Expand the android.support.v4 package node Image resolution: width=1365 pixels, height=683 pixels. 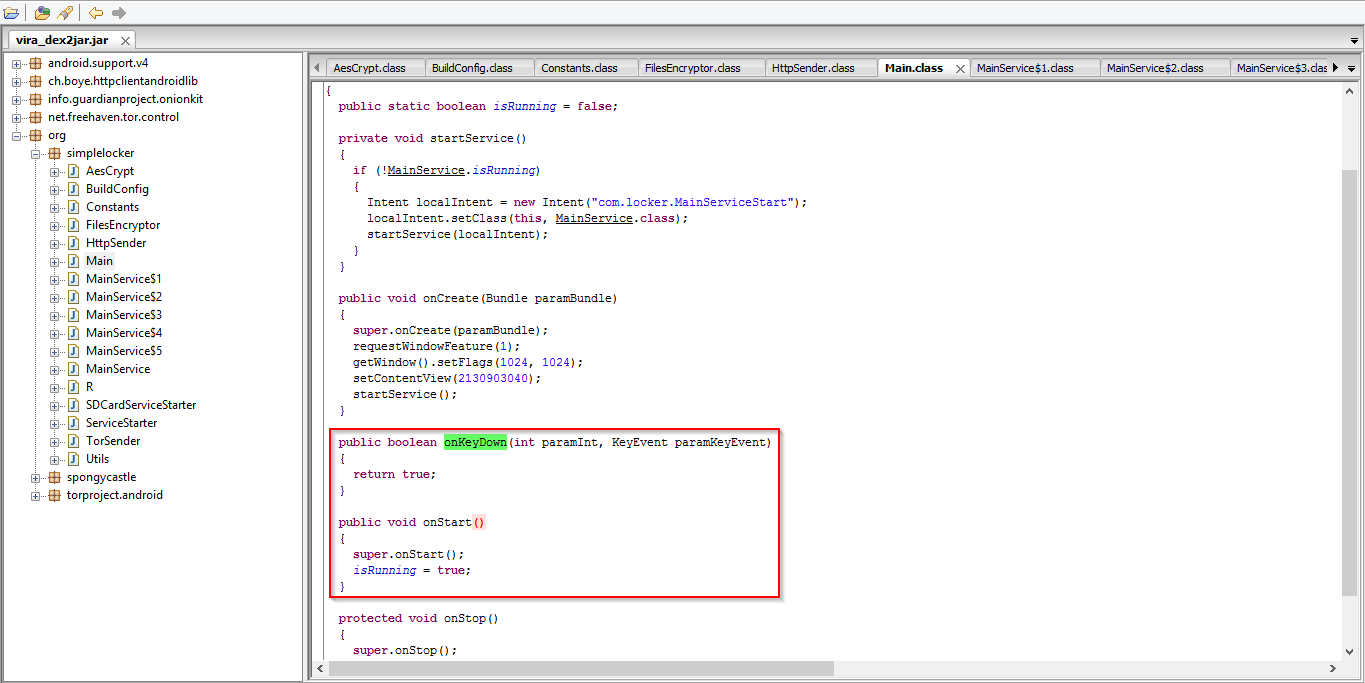pyautogui.click(x=17, y=63)
